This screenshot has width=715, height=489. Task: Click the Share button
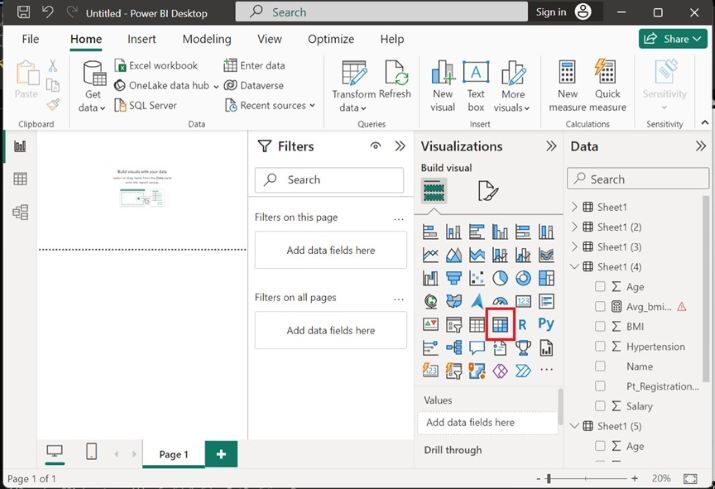(672, 39)
